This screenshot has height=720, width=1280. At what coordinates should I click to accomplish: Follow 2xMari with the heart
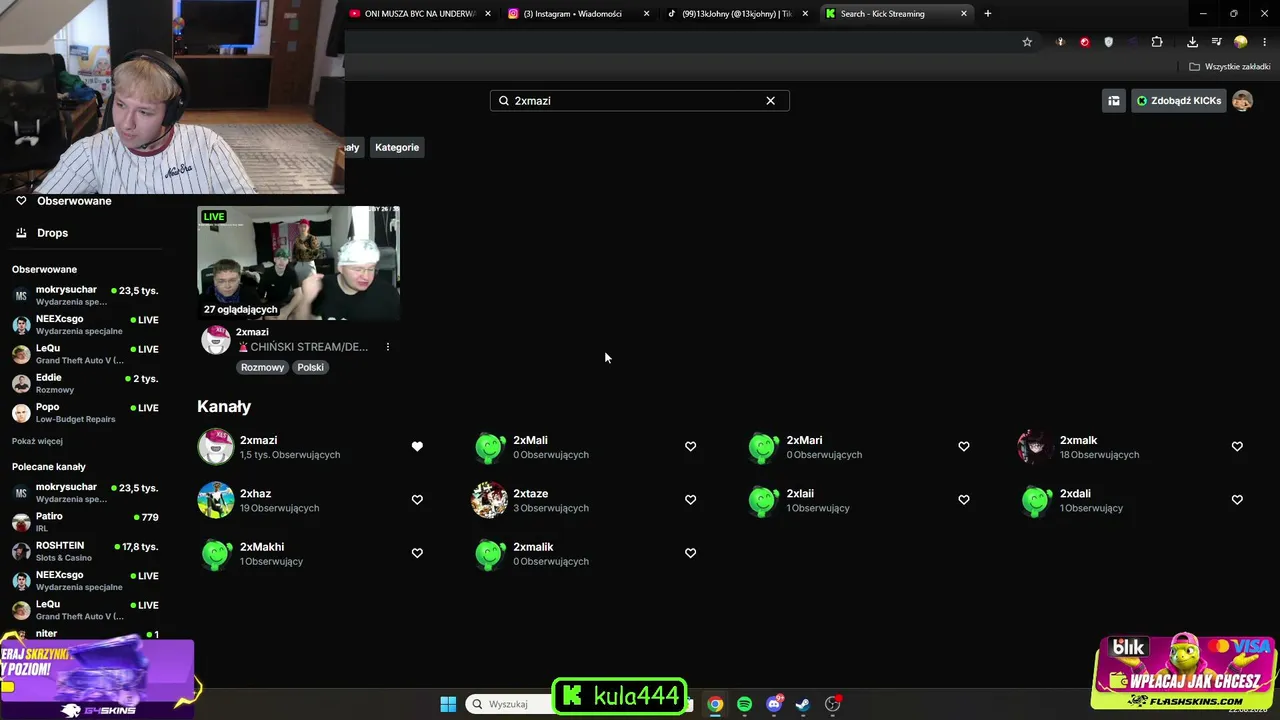pos(964,447)
